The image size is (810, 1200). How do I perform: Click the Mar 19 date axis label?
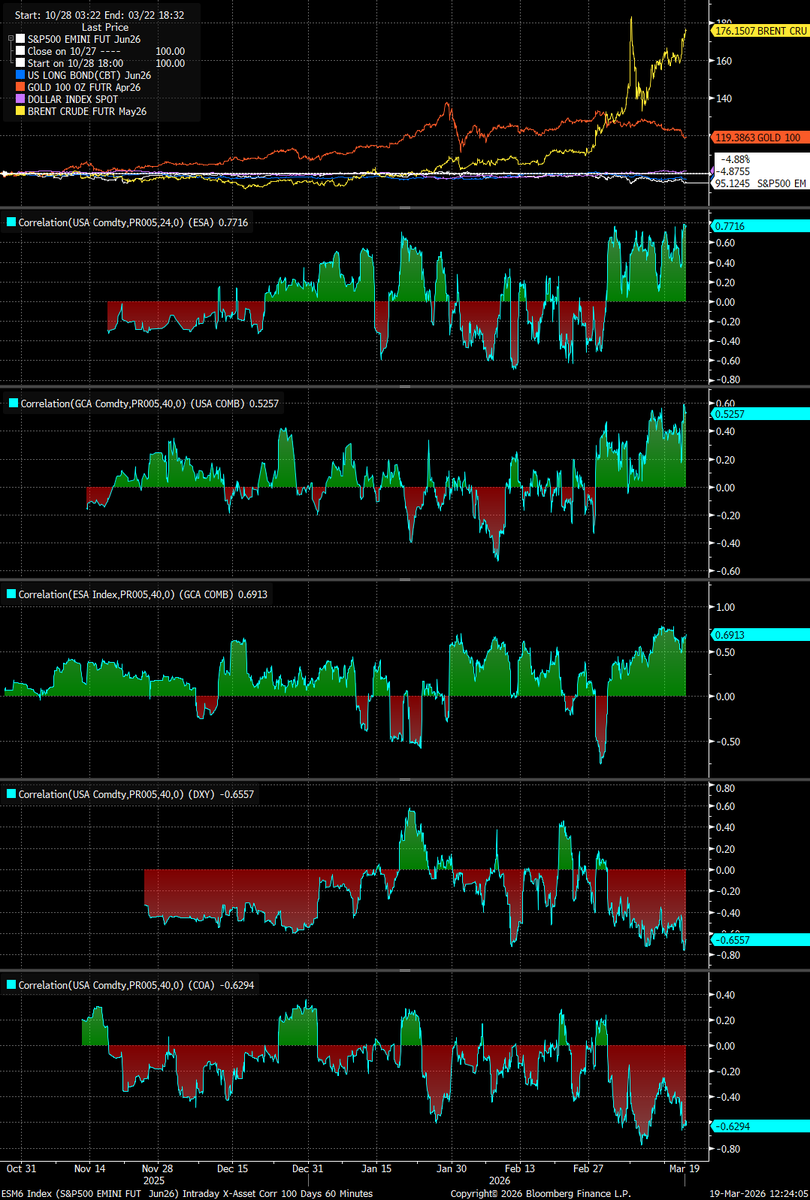coord(682,1167)
